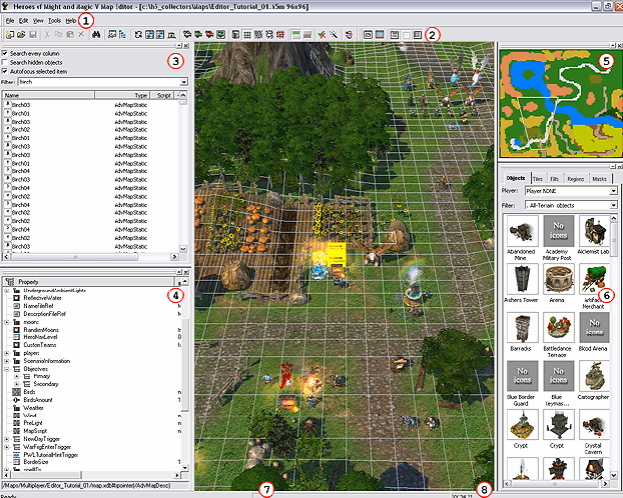Viewport: 623px width, 498px height.
Task: Click the New map toolbar icon
Action: (10, 35)
